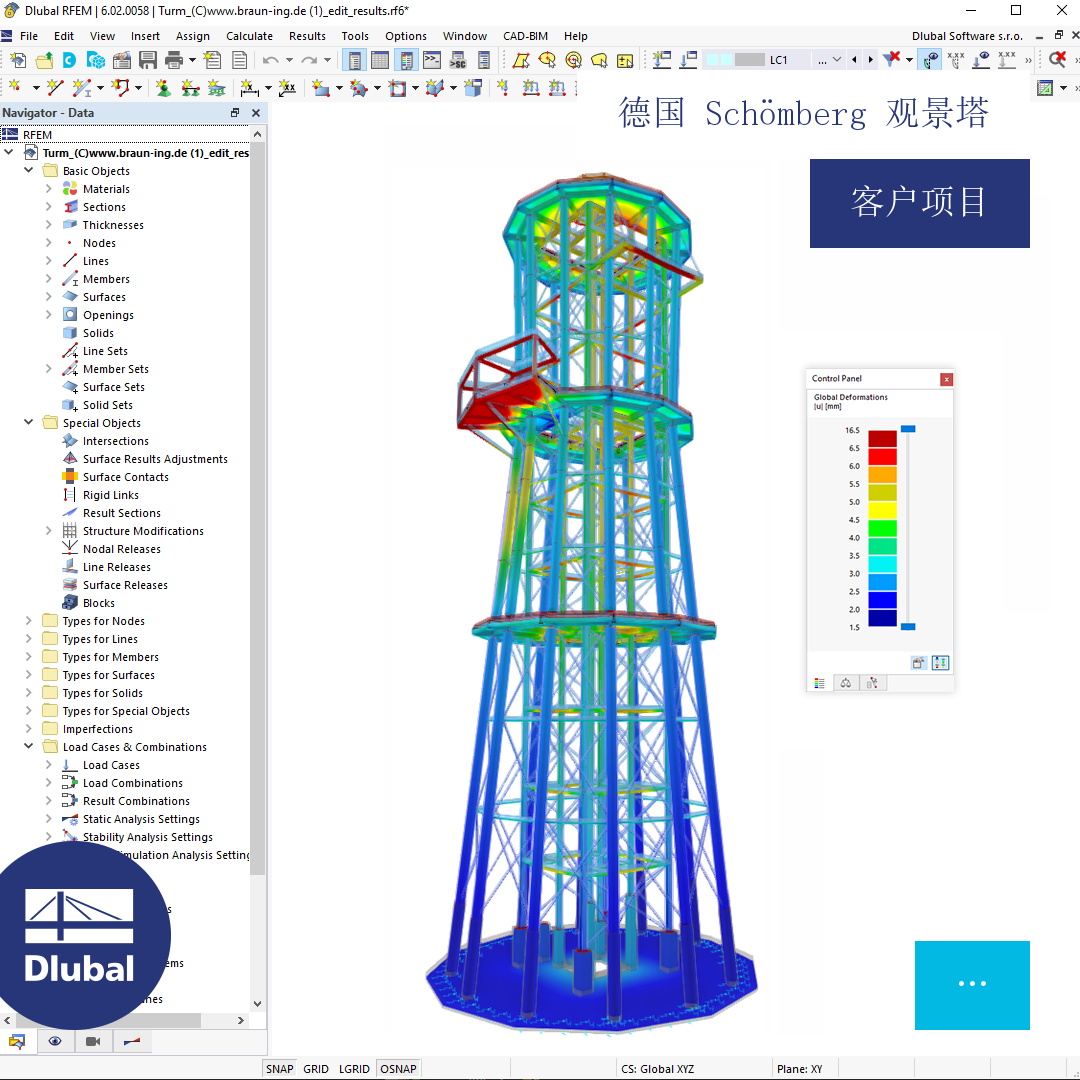Screen dimensions: 1080x1080
Task: Open the Assign menu
Action: [193, 36]
